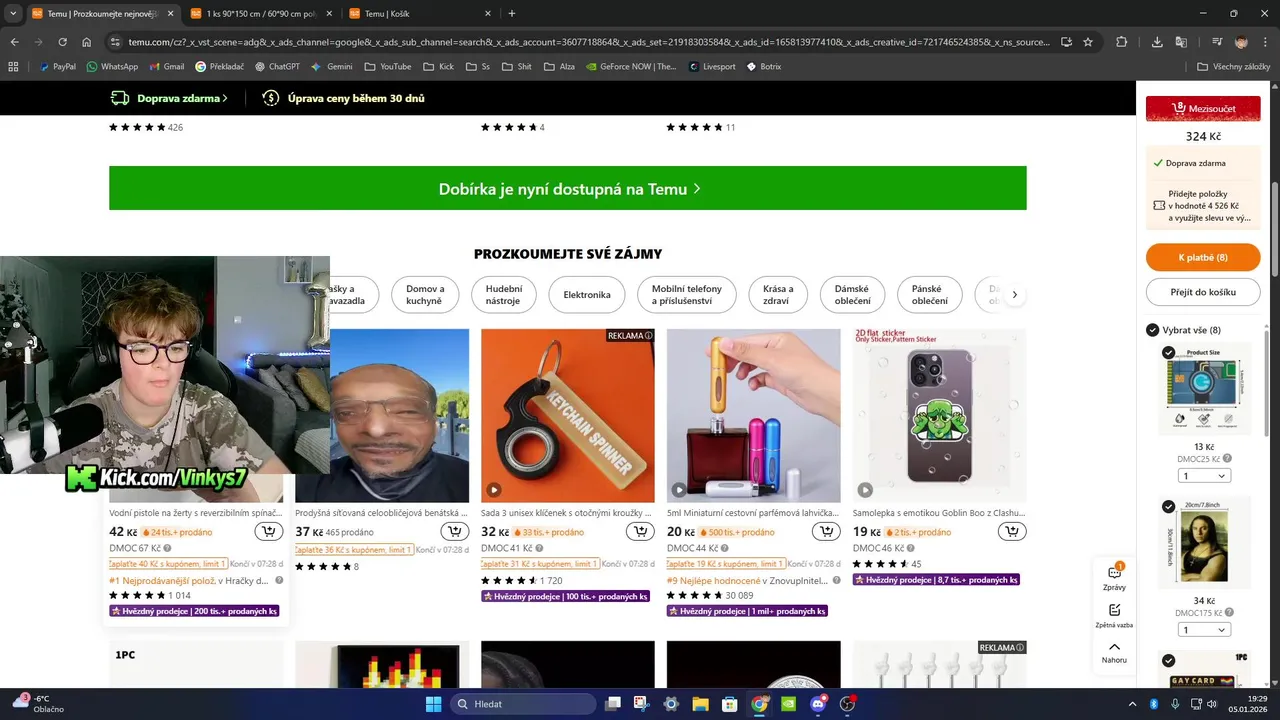Deselect the Gay Card cart item
The image size is (1280, 720).
(1169, 661)
